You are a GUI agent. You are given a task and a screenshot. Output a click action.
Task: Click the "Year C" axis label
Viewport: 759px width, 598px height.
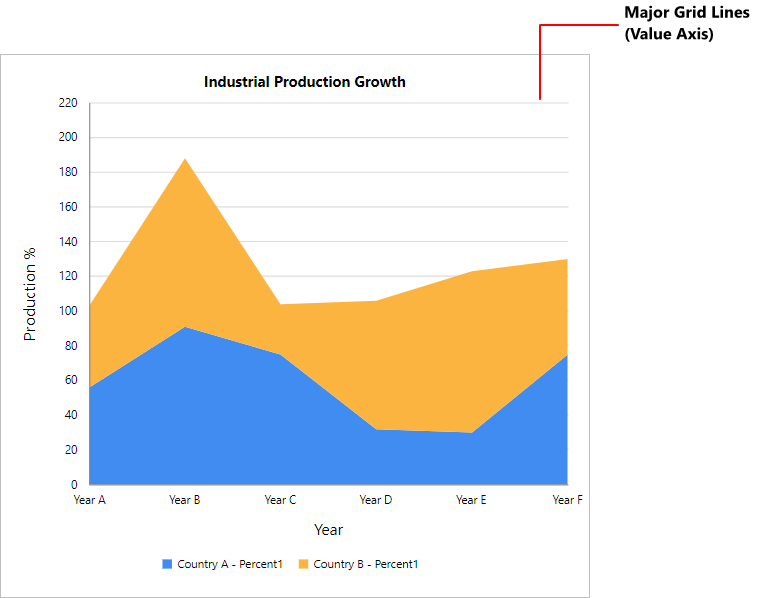coord(280,500)
